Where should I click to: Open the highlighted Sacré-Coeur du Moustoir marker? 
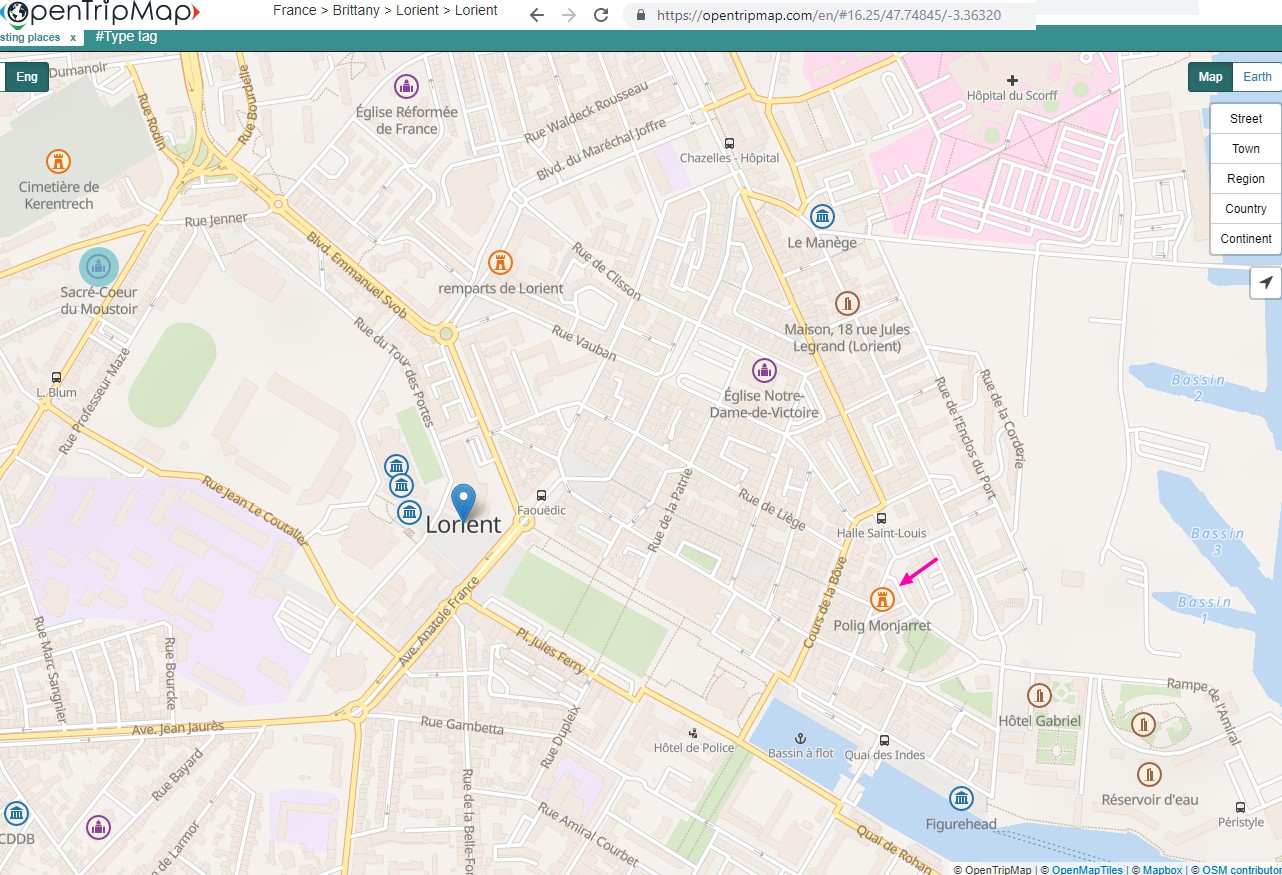[x=98, y=267]
